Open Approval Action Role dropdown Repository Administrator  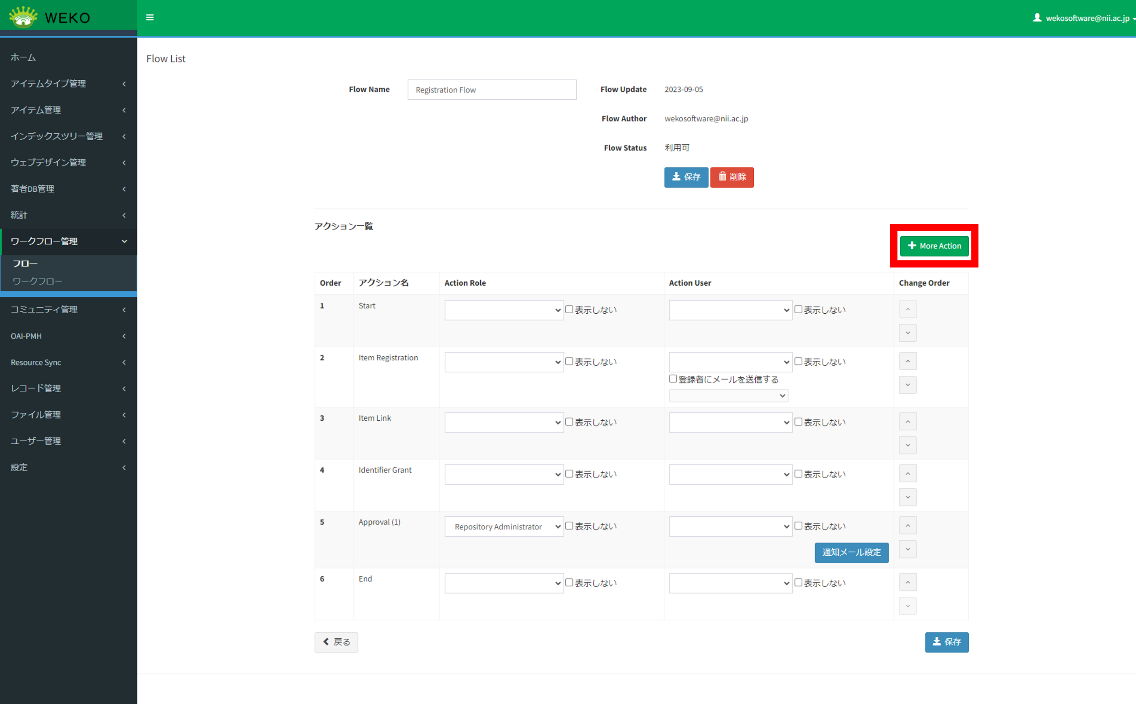tap(504, 527)
